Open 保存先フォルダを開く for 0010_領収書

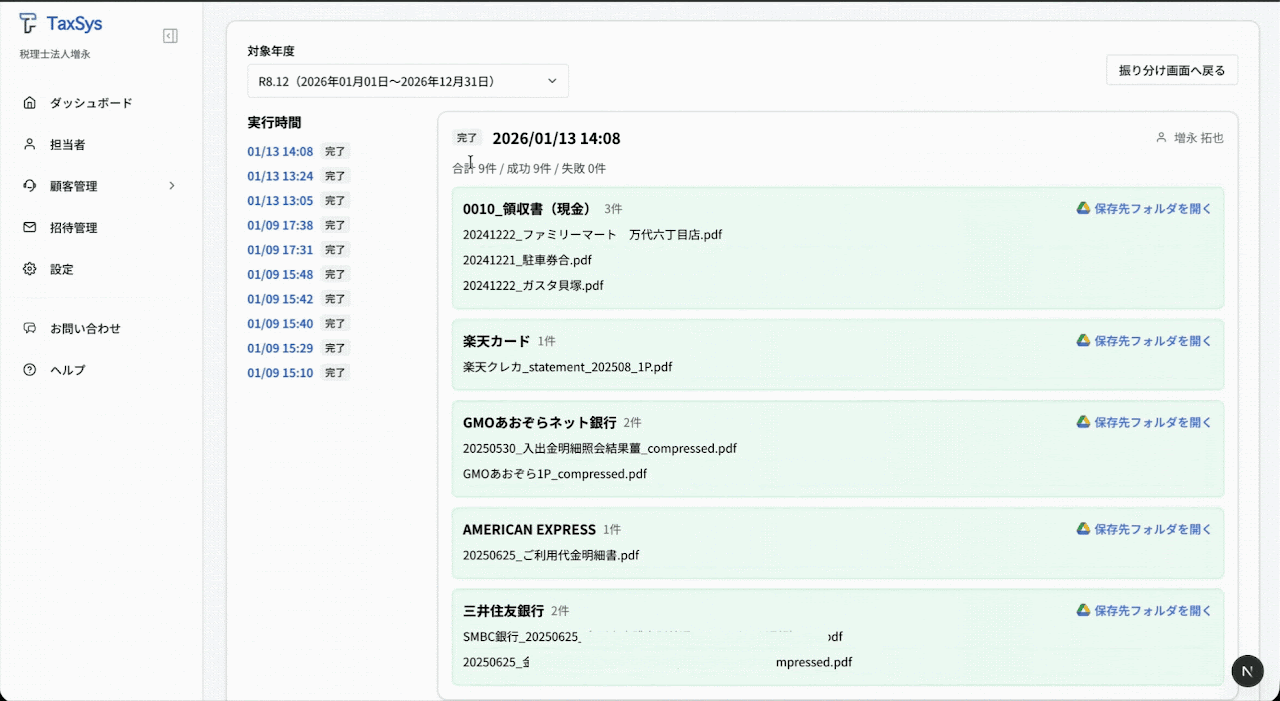1153,208
